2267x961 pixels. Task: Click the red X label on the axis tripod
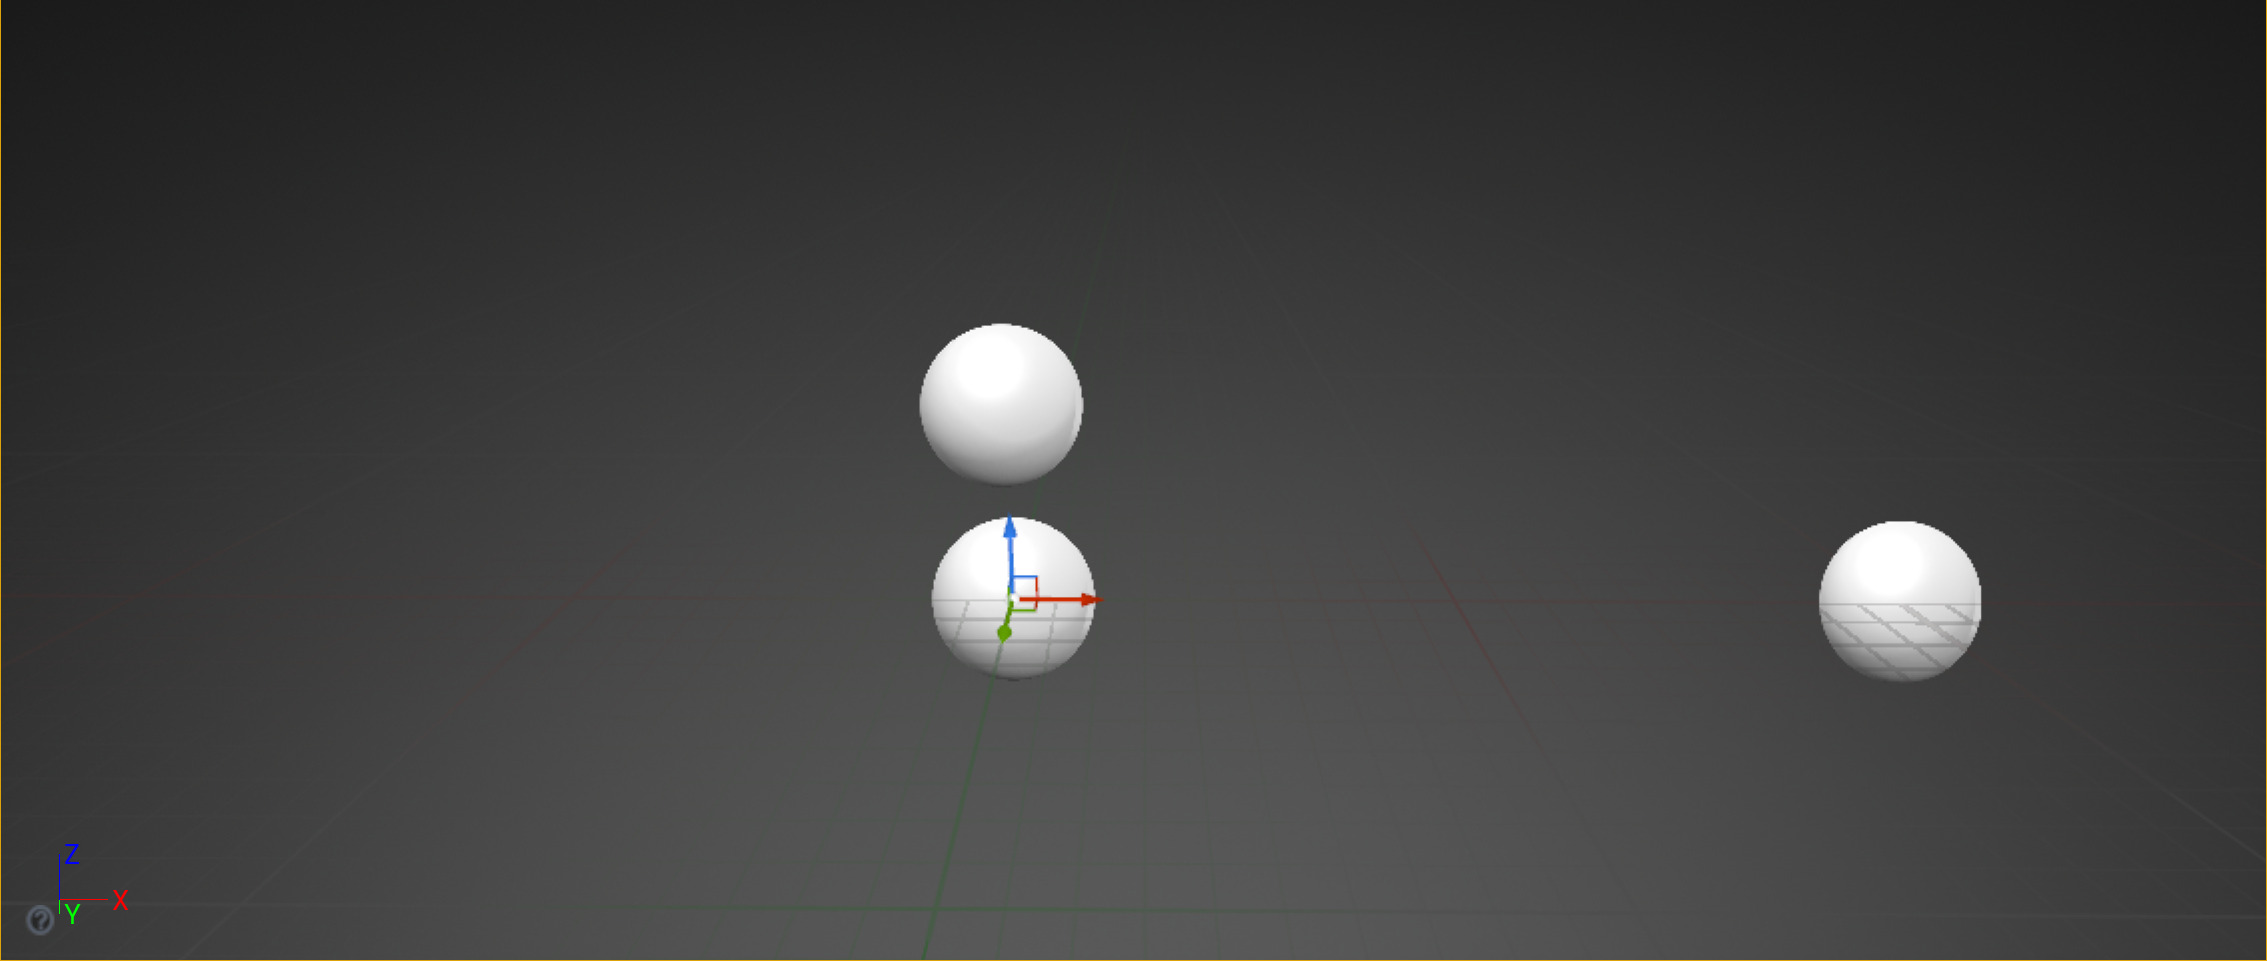coord(121,900)
